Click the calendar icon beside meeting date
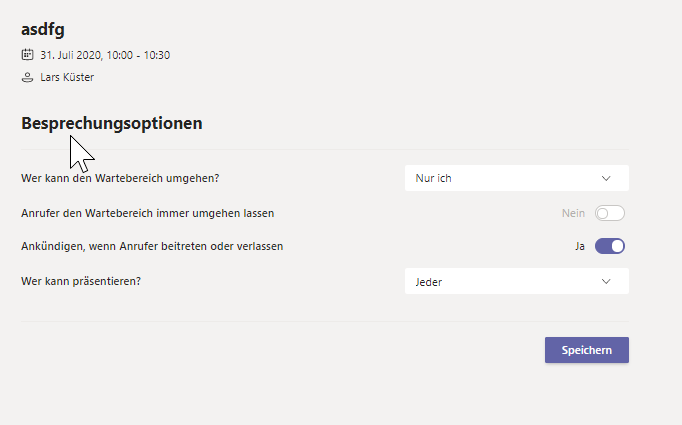 (27, 55)
